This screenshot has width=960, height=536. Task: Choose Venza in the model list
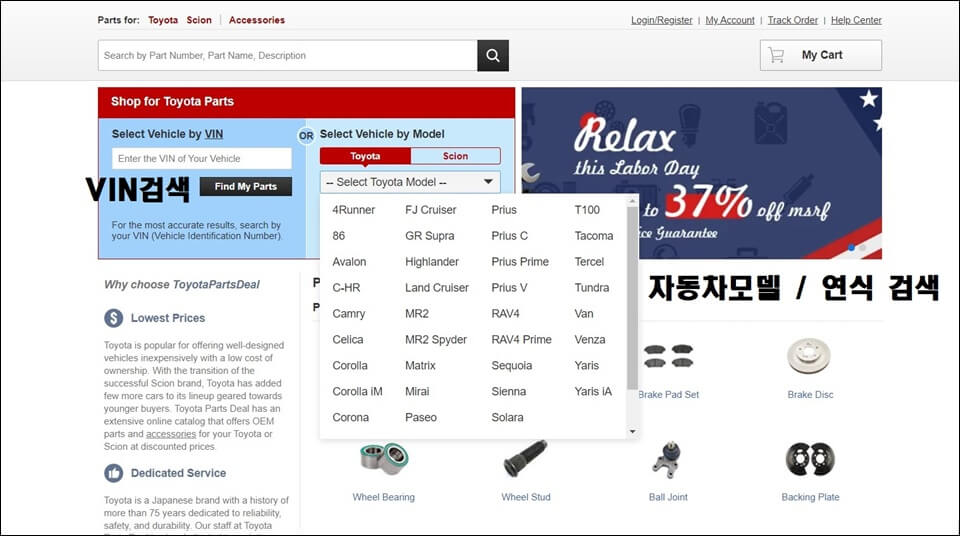pyautogui.click(x=590, y=339)
